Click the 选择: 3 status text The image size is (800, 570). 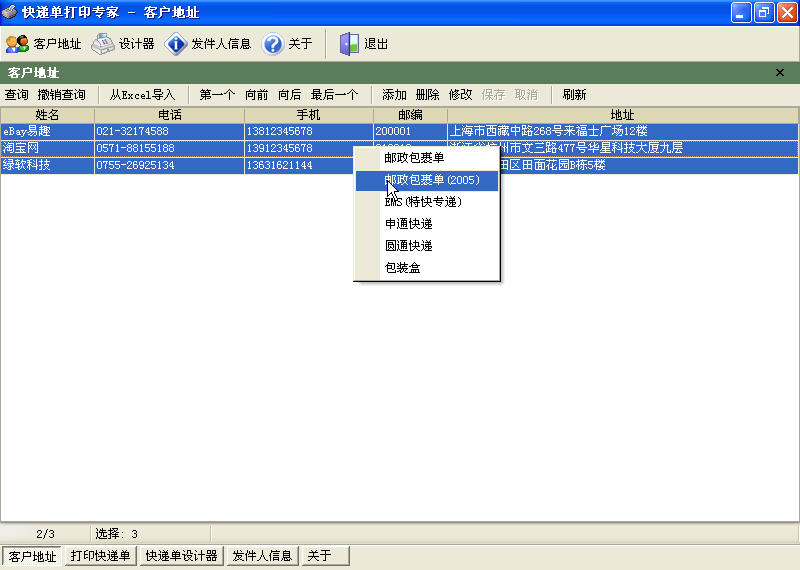[x=116, y=534]
